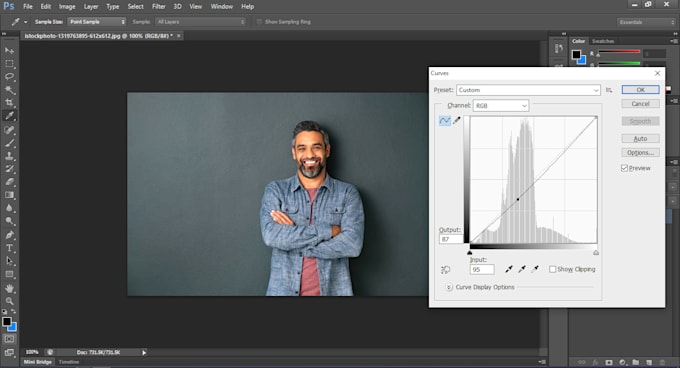This screenshot has width=680, height=368.
Task: Click Cancel in the Curves dialog
Action: pyautogui.click(x=640, y=104)
